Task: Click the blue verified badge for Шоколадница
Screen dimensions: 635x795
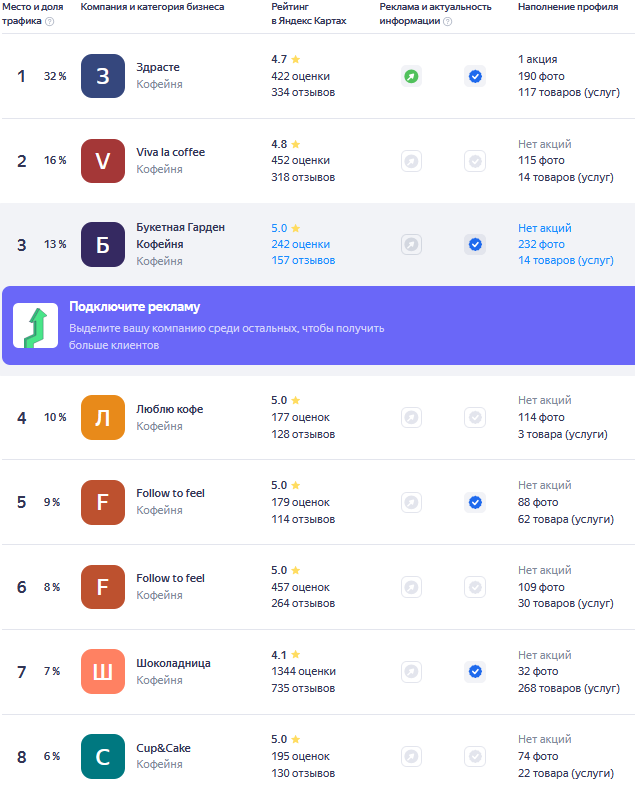Action: click(475, 672)
